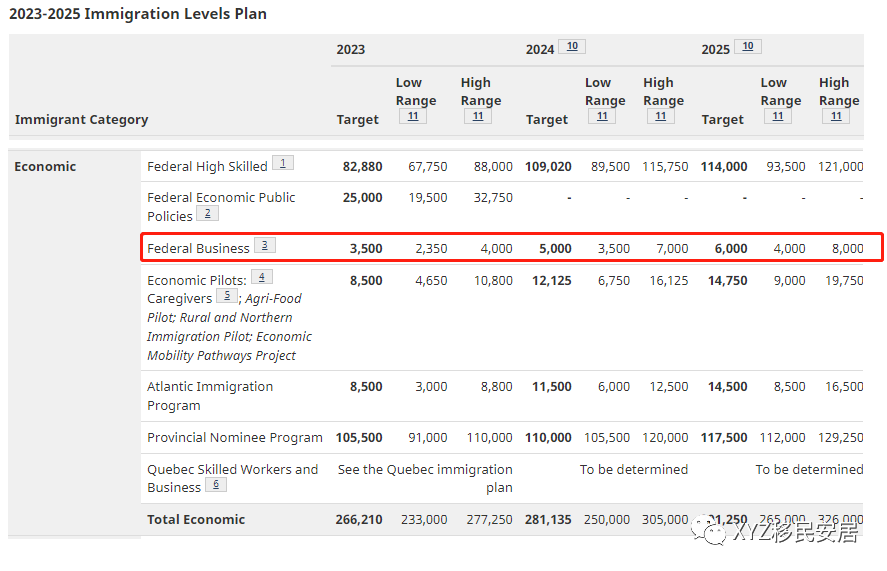Open footnote 10 beside the 2025 heading
Viewport: 887px width, 571px height.
pyautogui.click(x=748, y=46)
